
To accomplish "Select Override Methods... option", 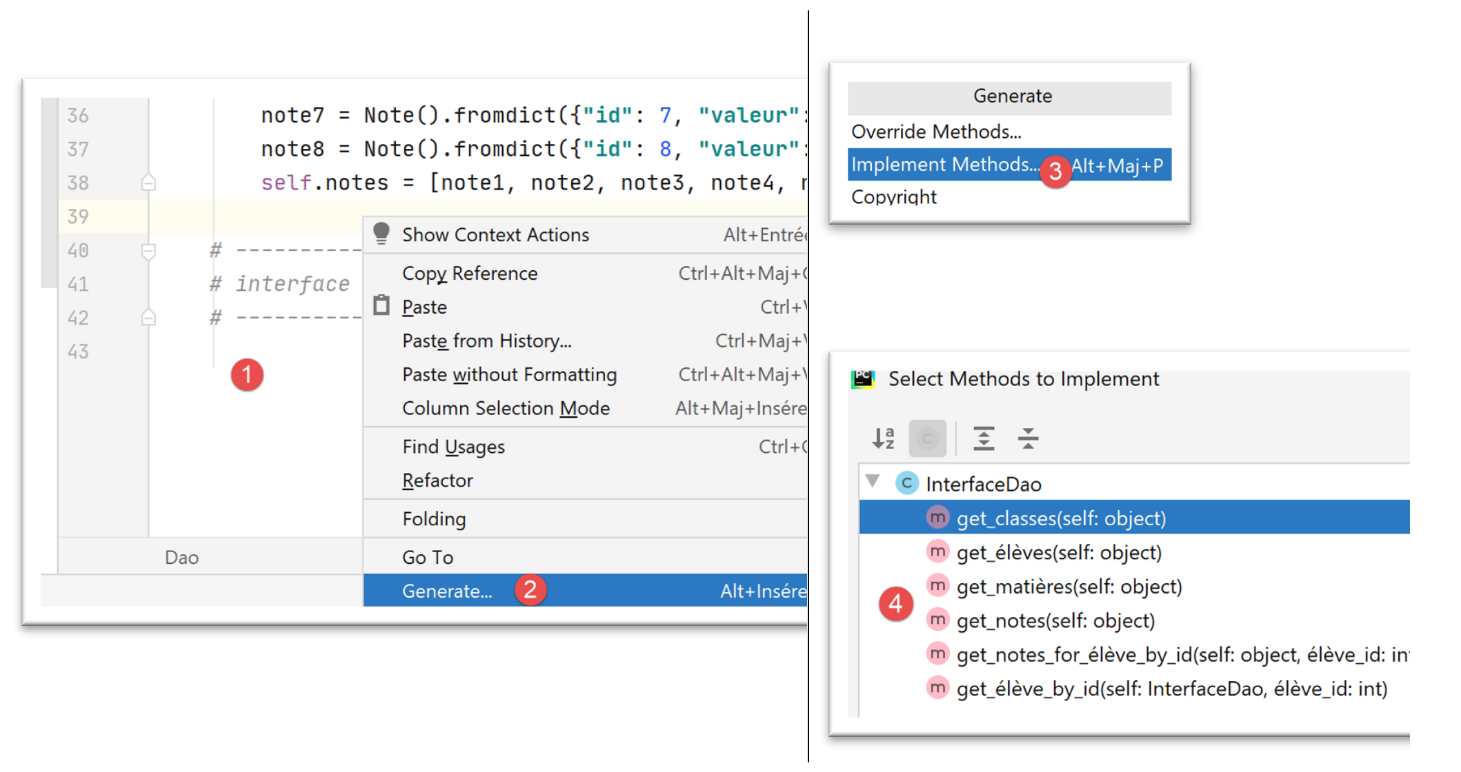I will click(x=936, y=131).
